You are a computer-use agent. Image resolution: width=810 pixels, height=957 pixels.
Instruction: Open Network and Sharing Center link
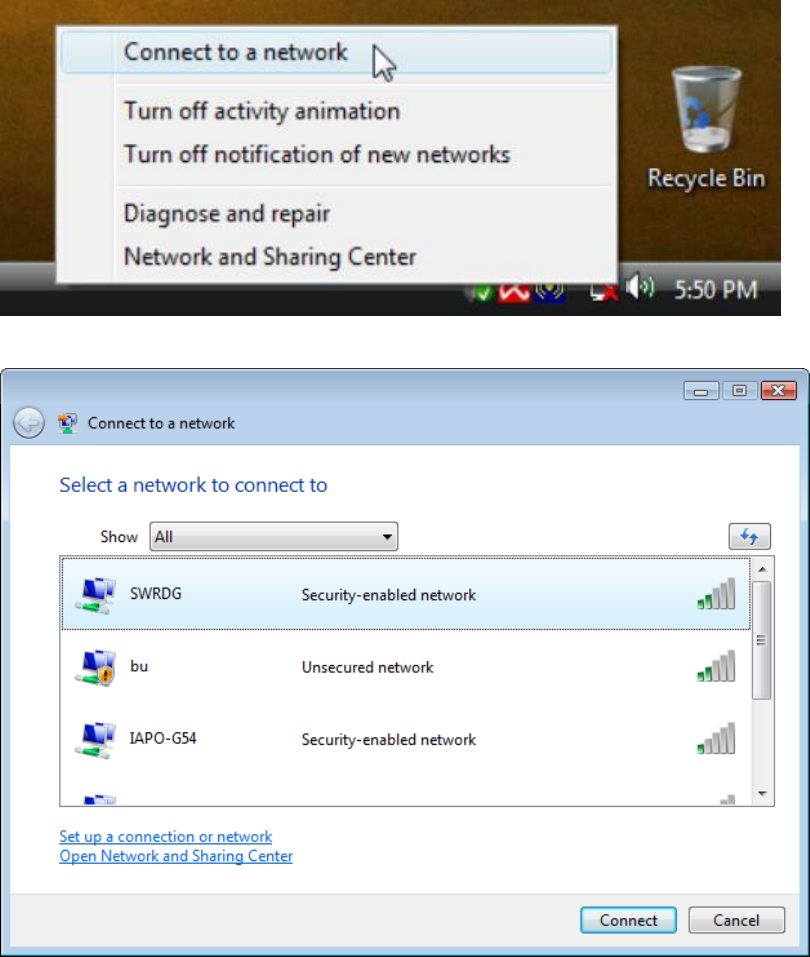[x=176, y=856]
